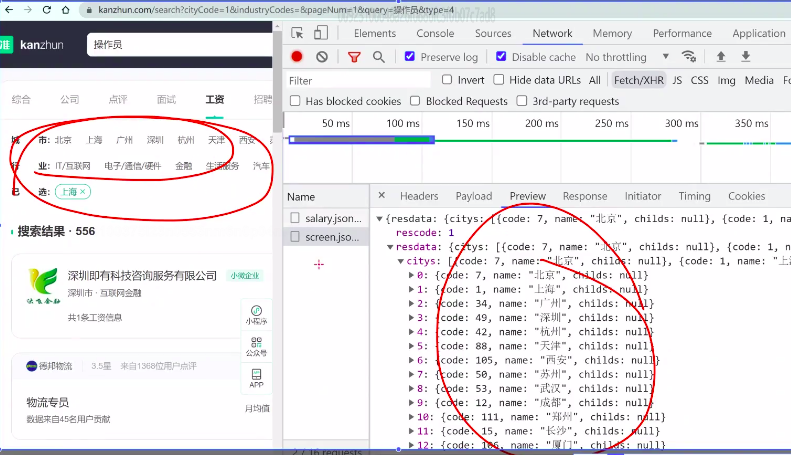Viewport: 791px width, 455px height.
Task: Import HAR file upload arrow
Action: coord(721,56)
